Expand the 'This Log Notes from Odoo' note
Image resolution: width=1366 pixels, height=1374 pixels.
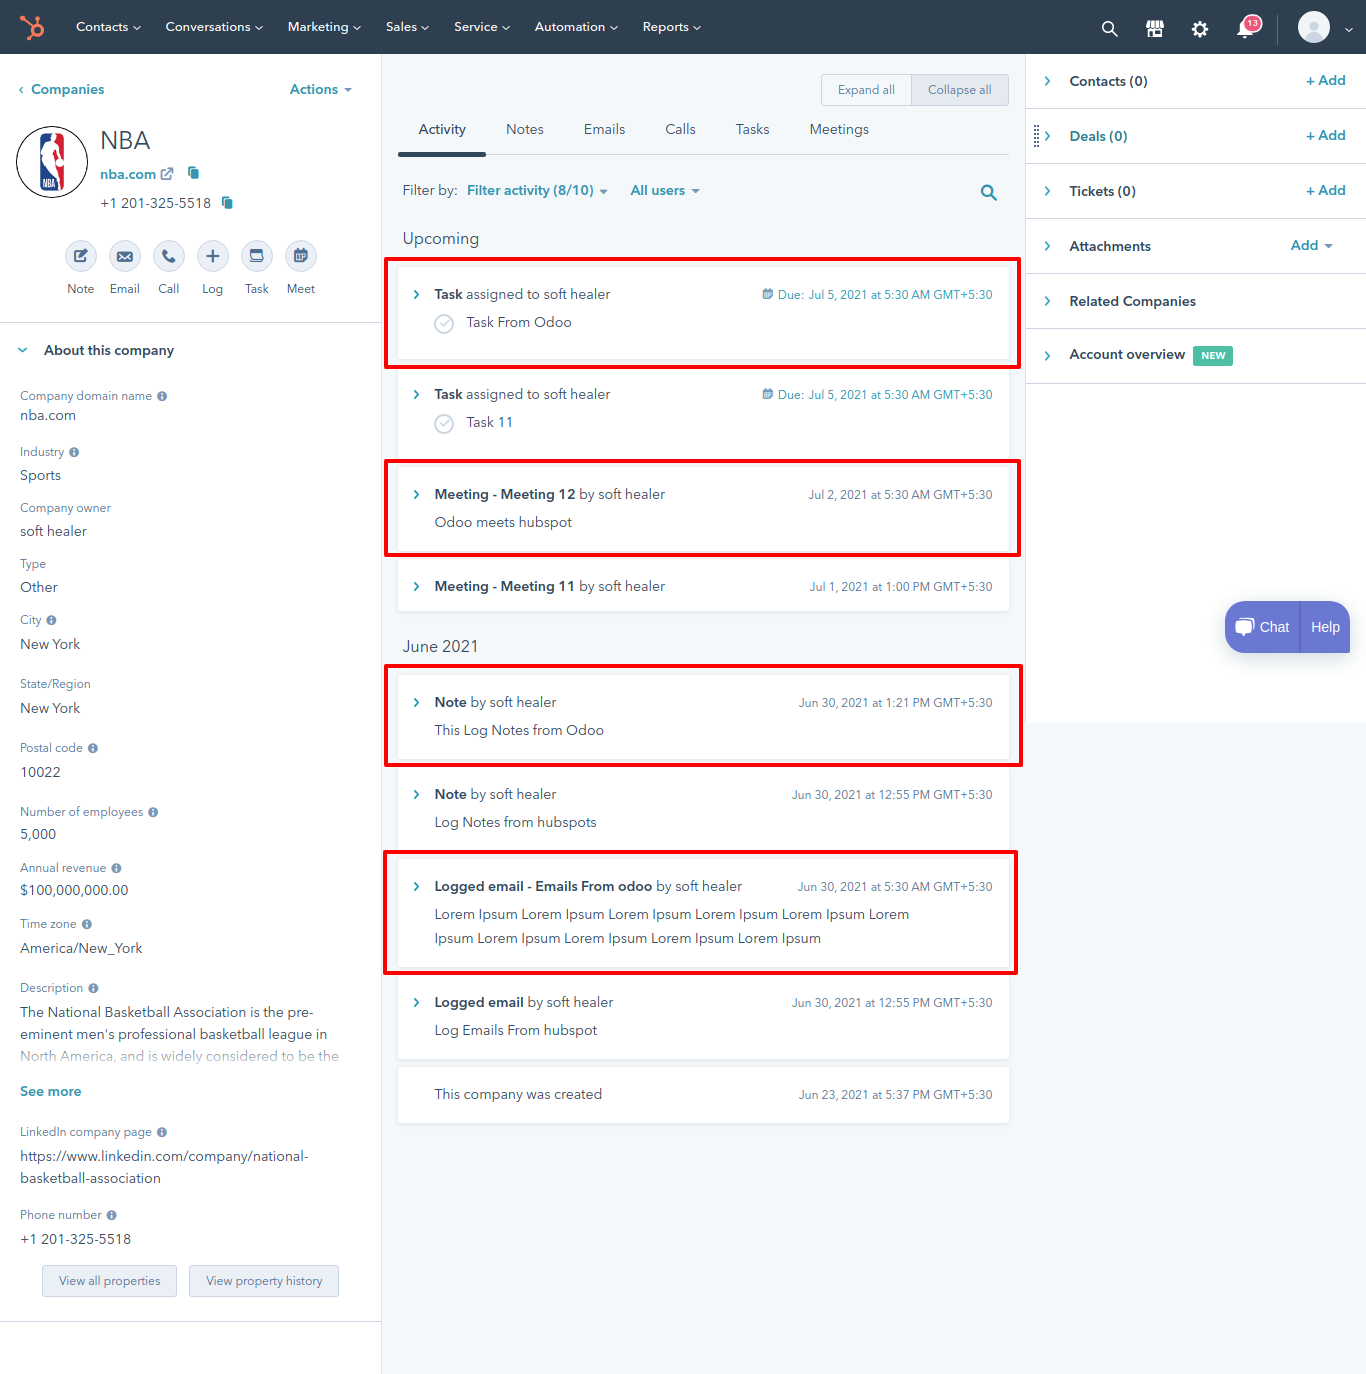point(417,703)
